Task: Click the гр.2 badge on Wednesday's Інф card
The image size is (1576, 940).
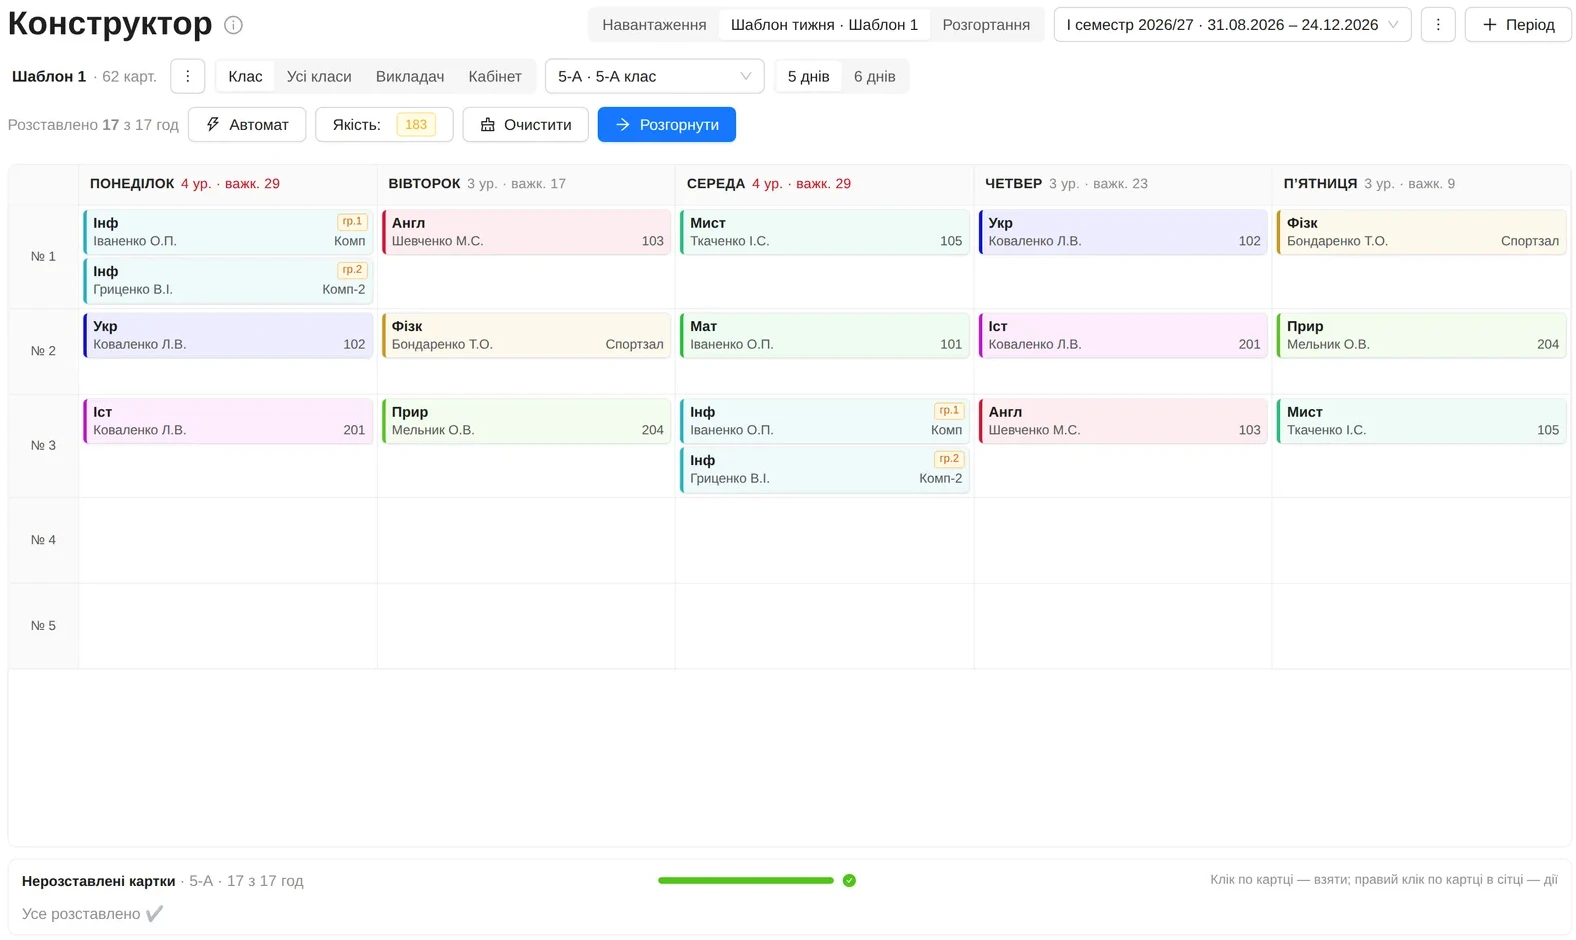Action: 949,459
